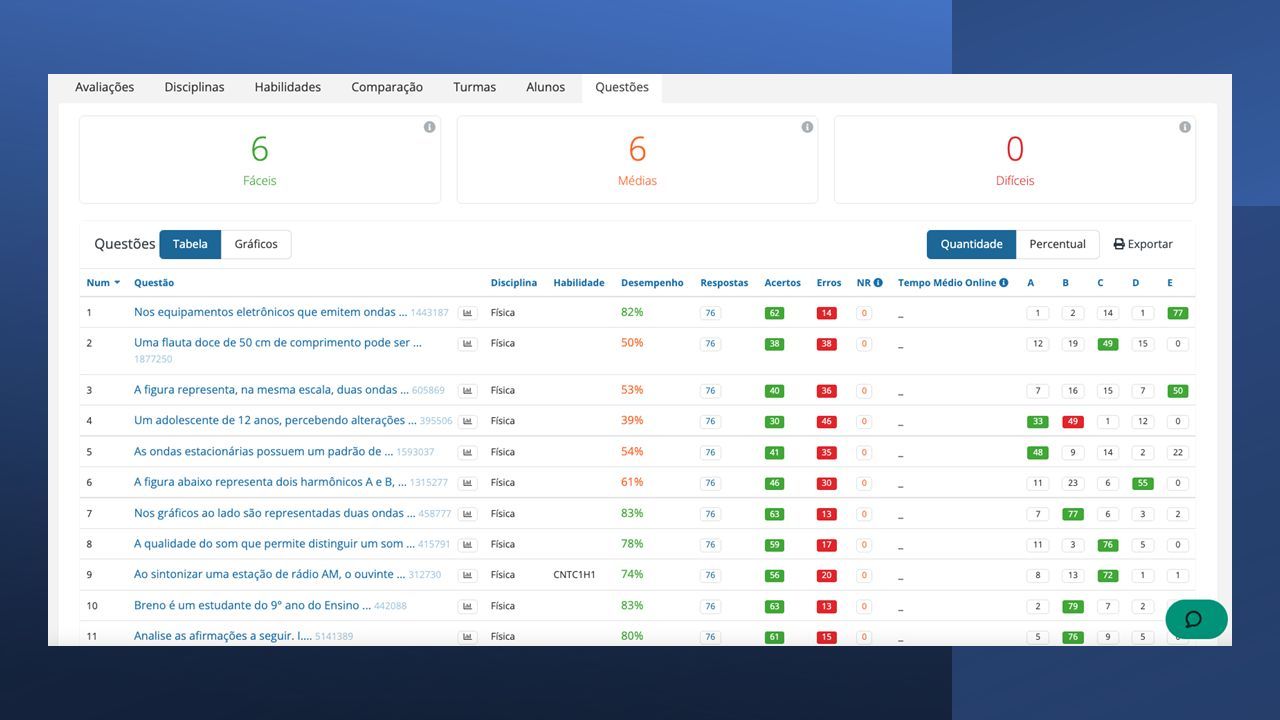Open question 'A figura abaixo representa dois harmônicos'

click(270, 482)
